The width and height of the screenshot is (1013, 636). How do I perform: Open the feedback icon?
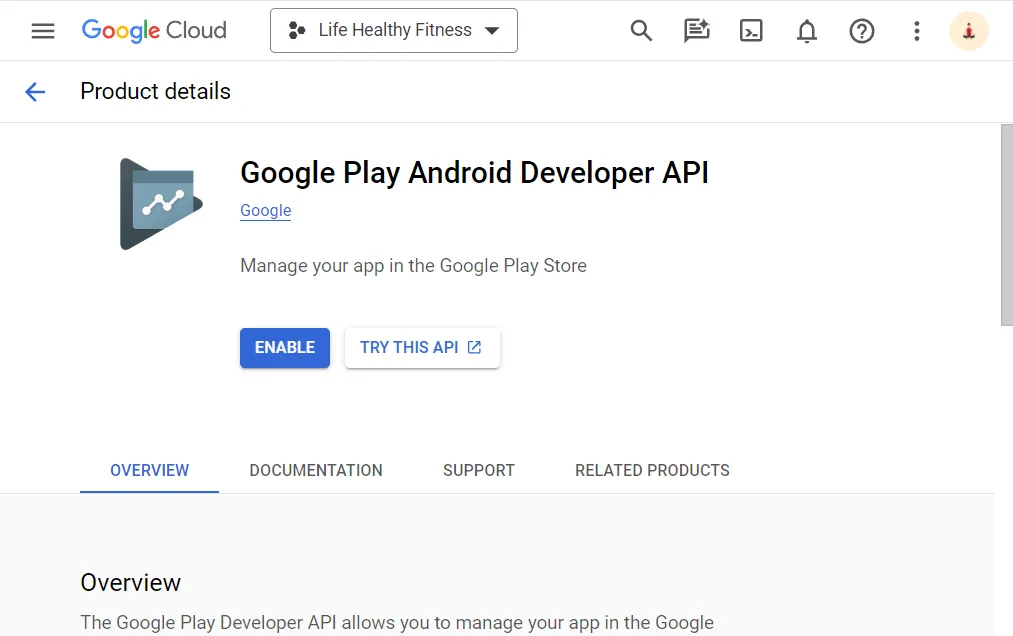[x=696, y=31]
